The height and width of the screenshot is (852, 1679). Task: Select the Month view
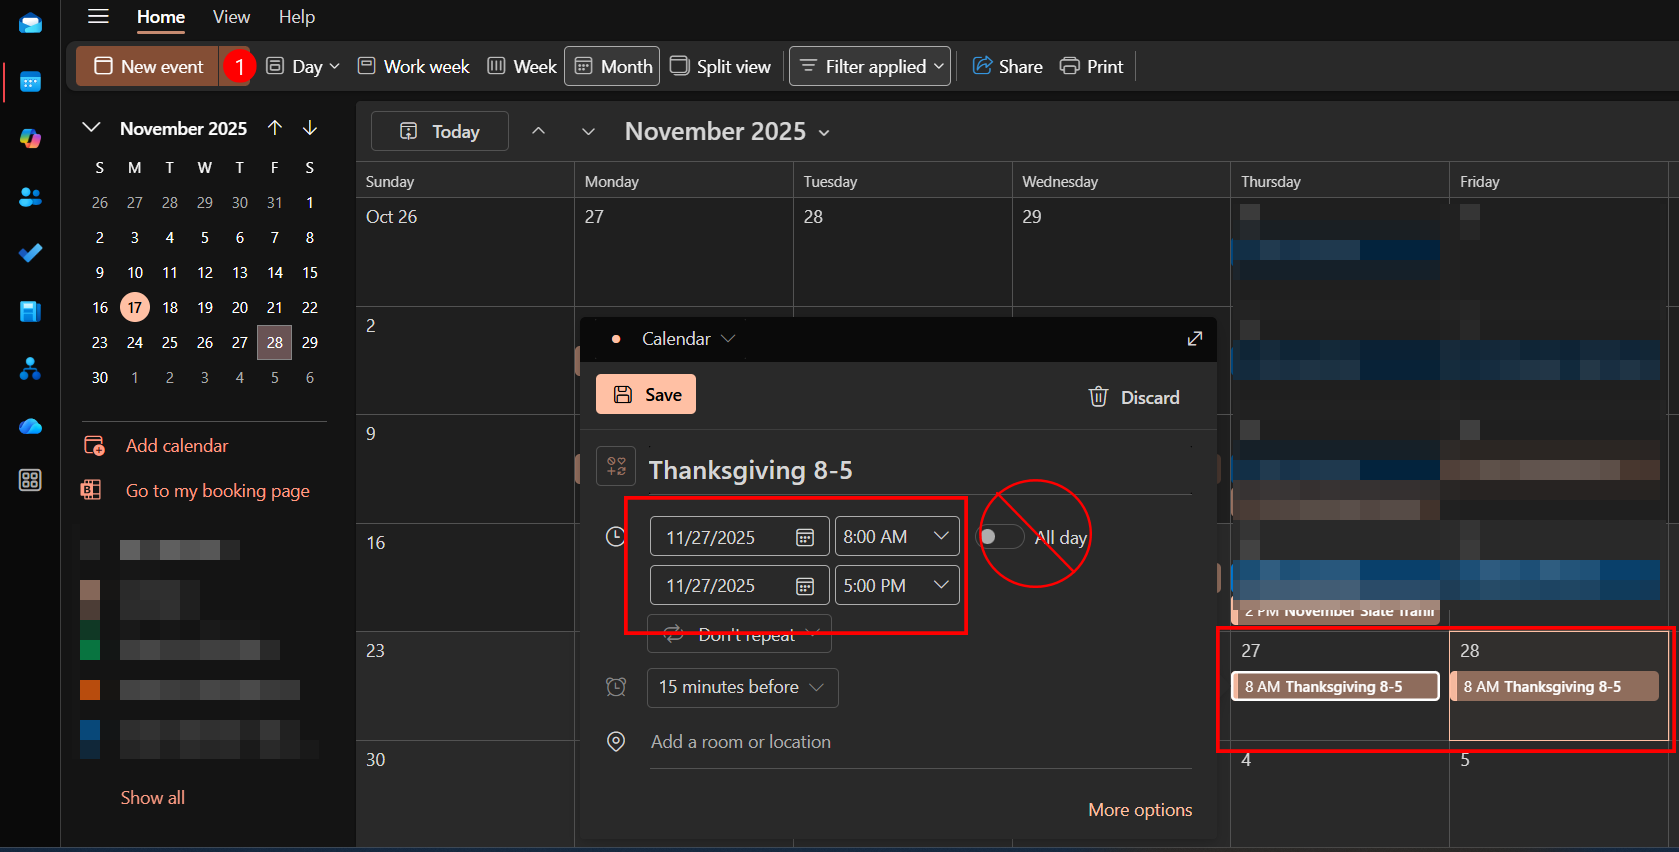tap(612, 66)
